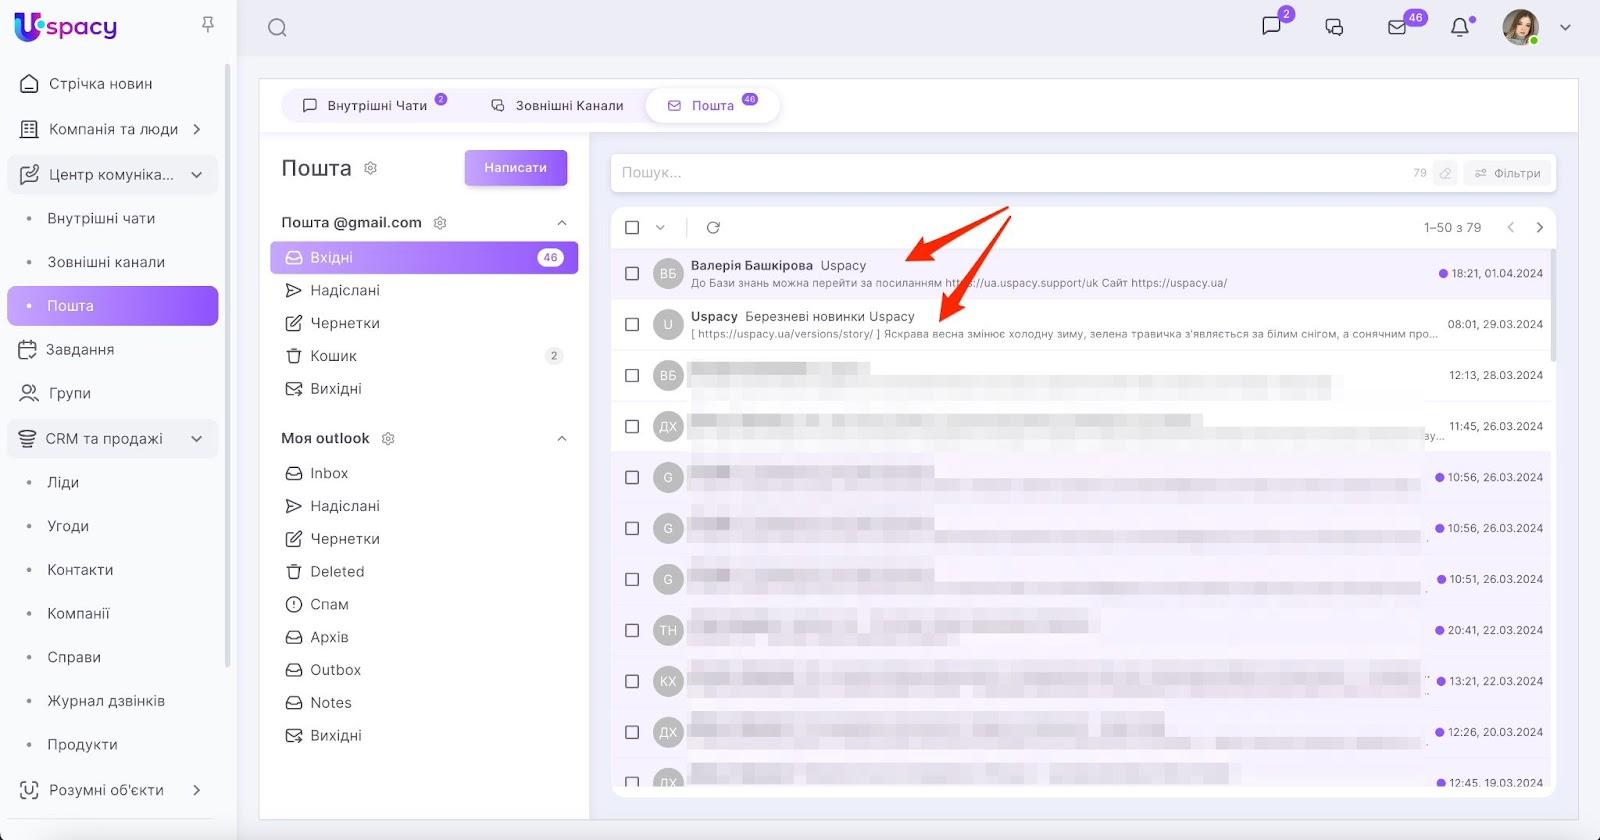Open settings gear for Моя outlook account

pos(389,439)
